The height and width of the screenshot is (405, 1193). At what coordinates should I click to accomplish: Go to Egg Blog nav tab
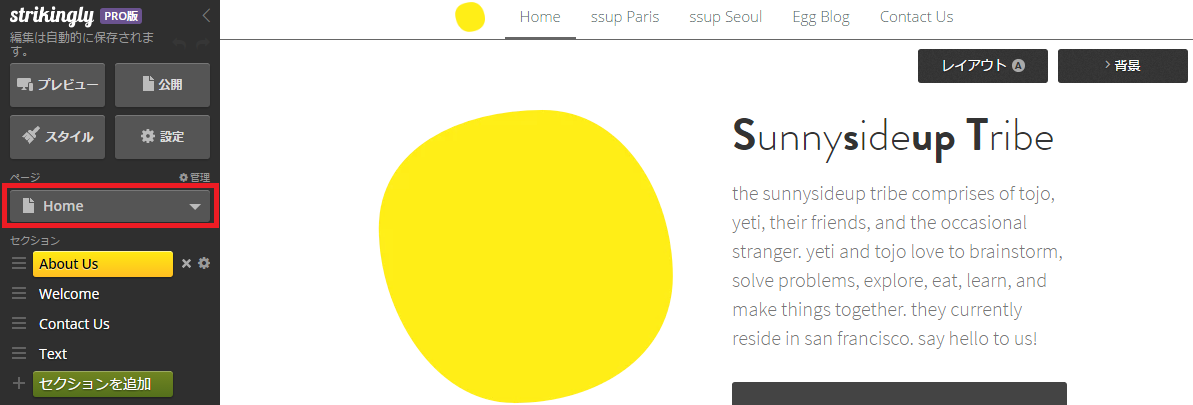[x=821, y=17]
